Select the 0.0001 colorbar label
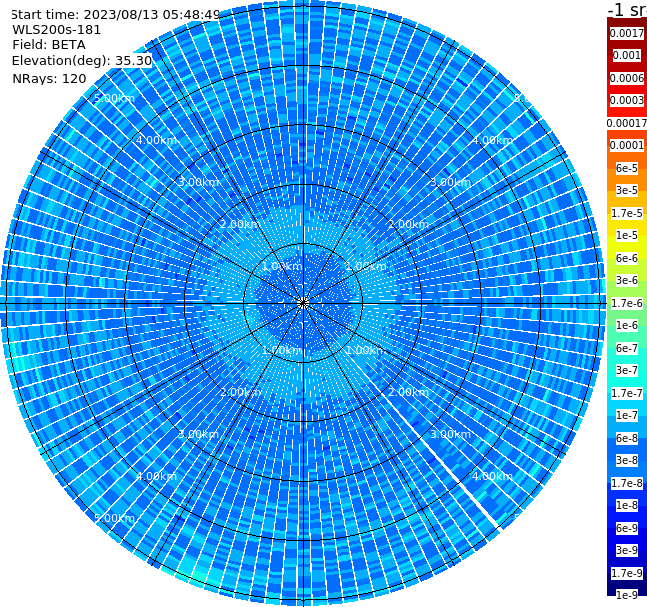647x607 pixels. tap(627, 145)
